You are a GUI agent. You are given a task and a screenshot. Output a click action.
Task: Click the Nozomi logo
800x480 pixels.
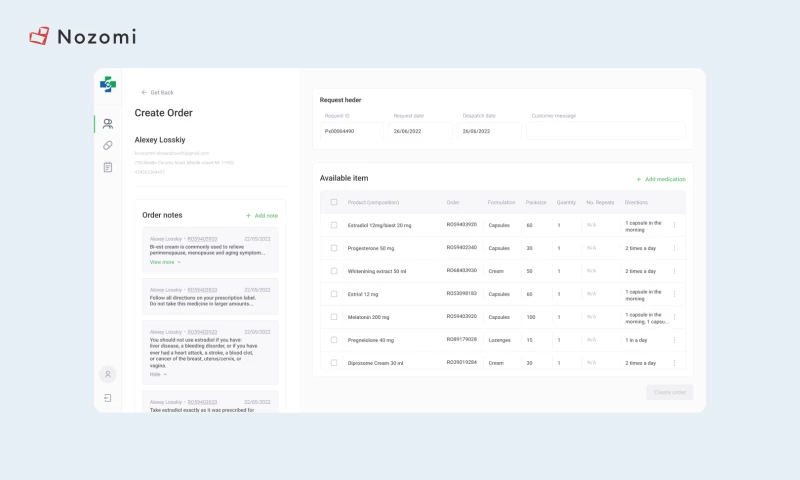pos(83,36)
